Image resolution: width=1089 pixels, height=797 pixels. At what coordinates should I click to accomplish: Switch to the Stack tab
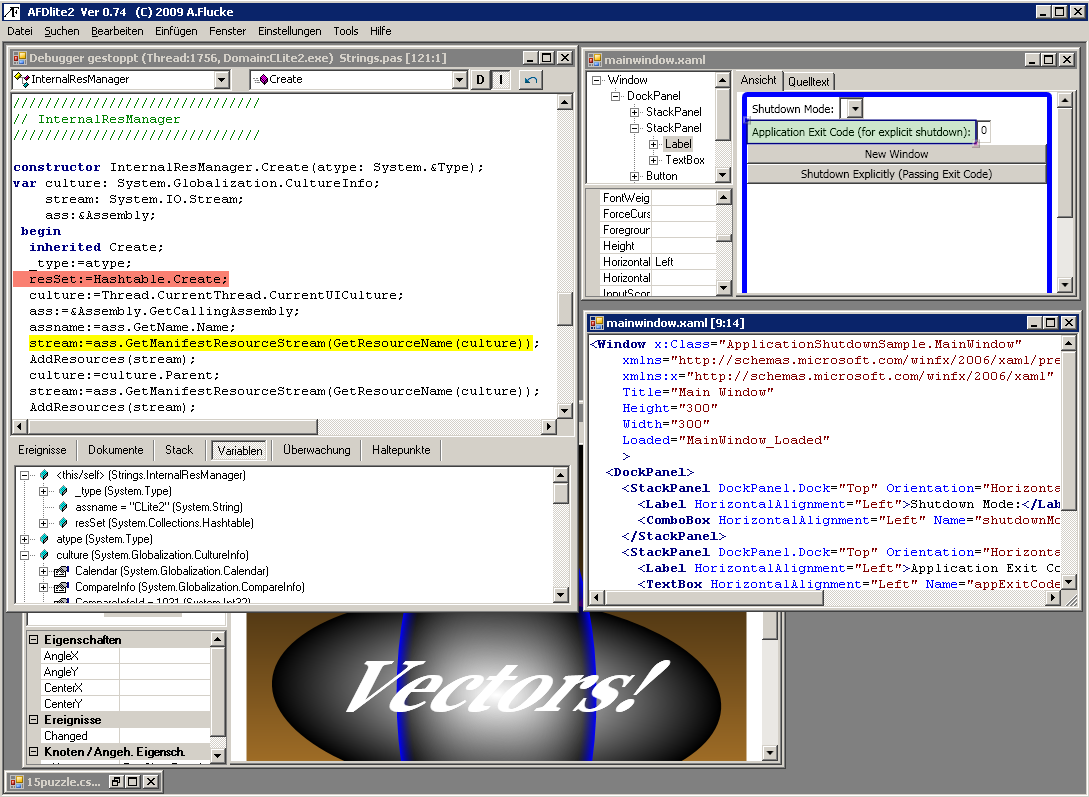[x=178, y=450]
